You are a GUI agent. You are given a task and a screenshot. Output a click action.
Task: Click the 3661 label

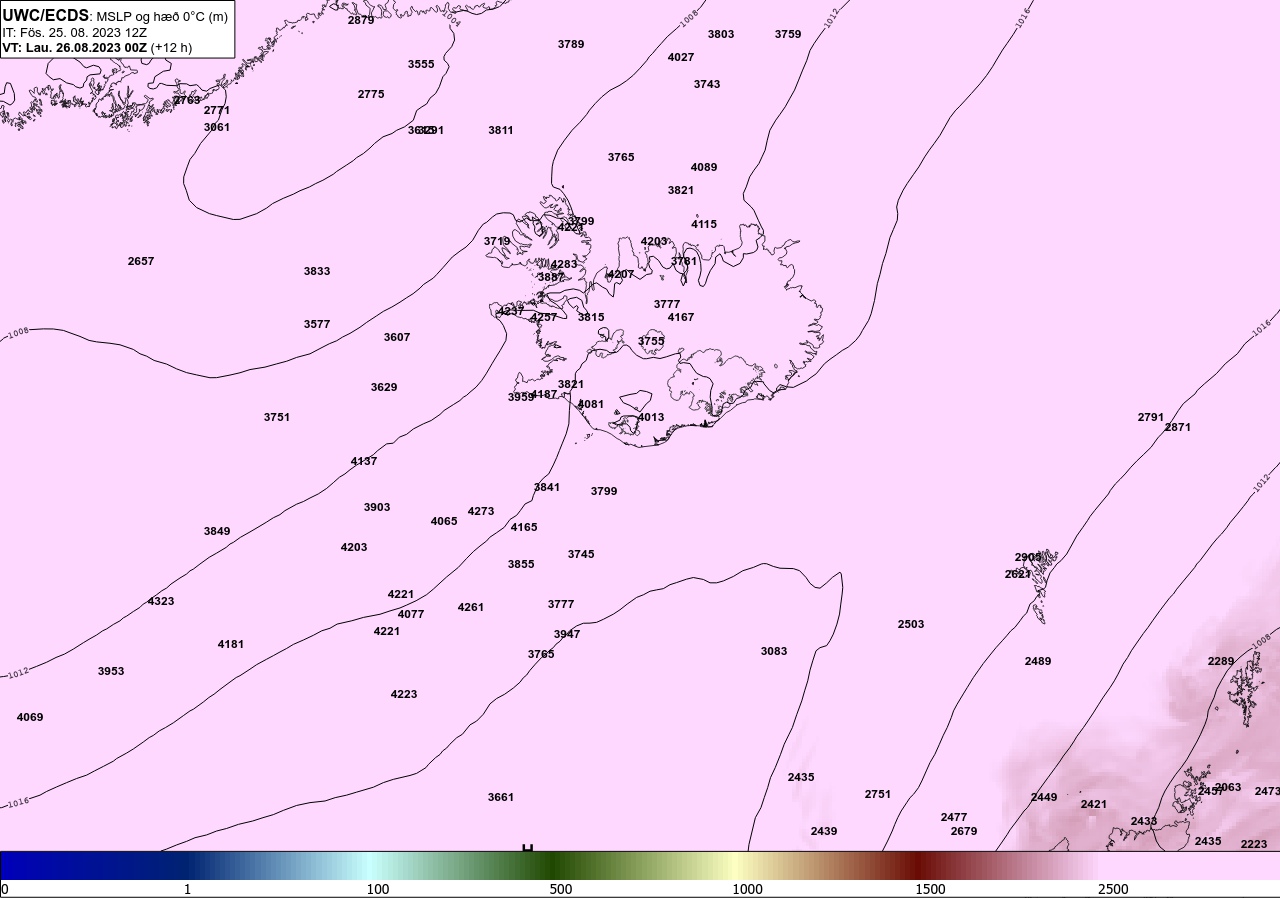501,797
